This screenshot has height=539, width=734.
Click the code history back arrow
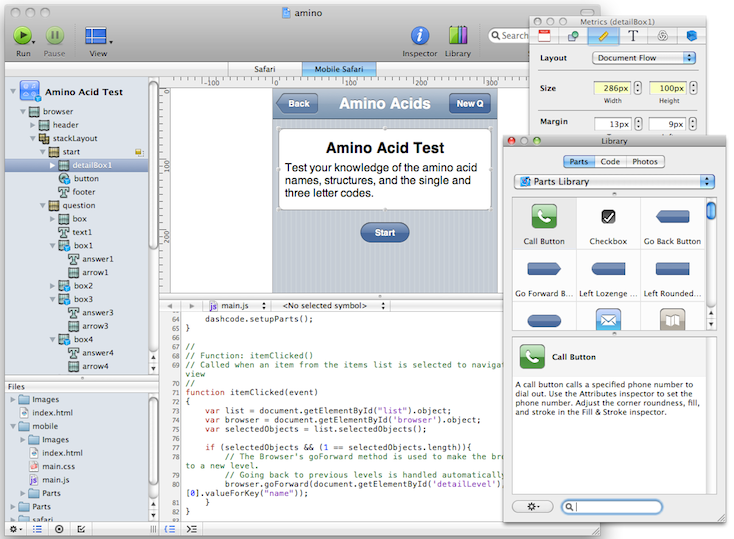pos(169,306)
